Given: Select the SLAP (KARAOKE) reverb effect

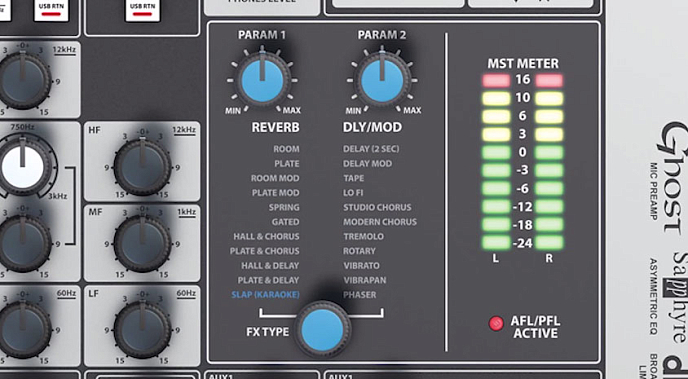Looking at the screenshot, I should [265, 294].
